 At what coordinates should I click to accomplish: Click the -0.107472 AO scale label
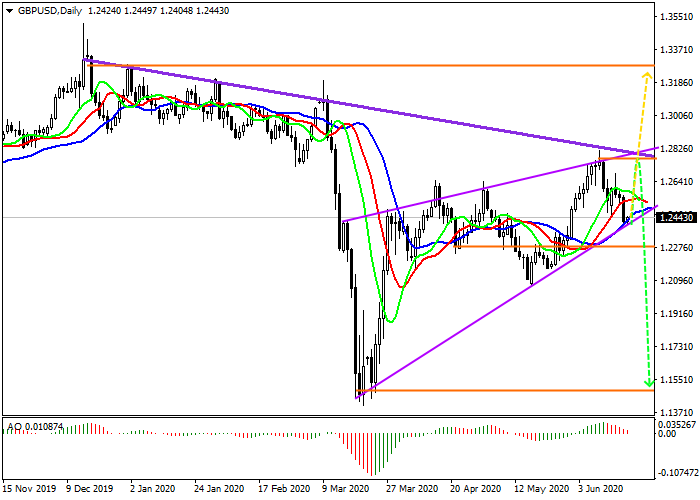pyautogui.click(x=677, y=471)
